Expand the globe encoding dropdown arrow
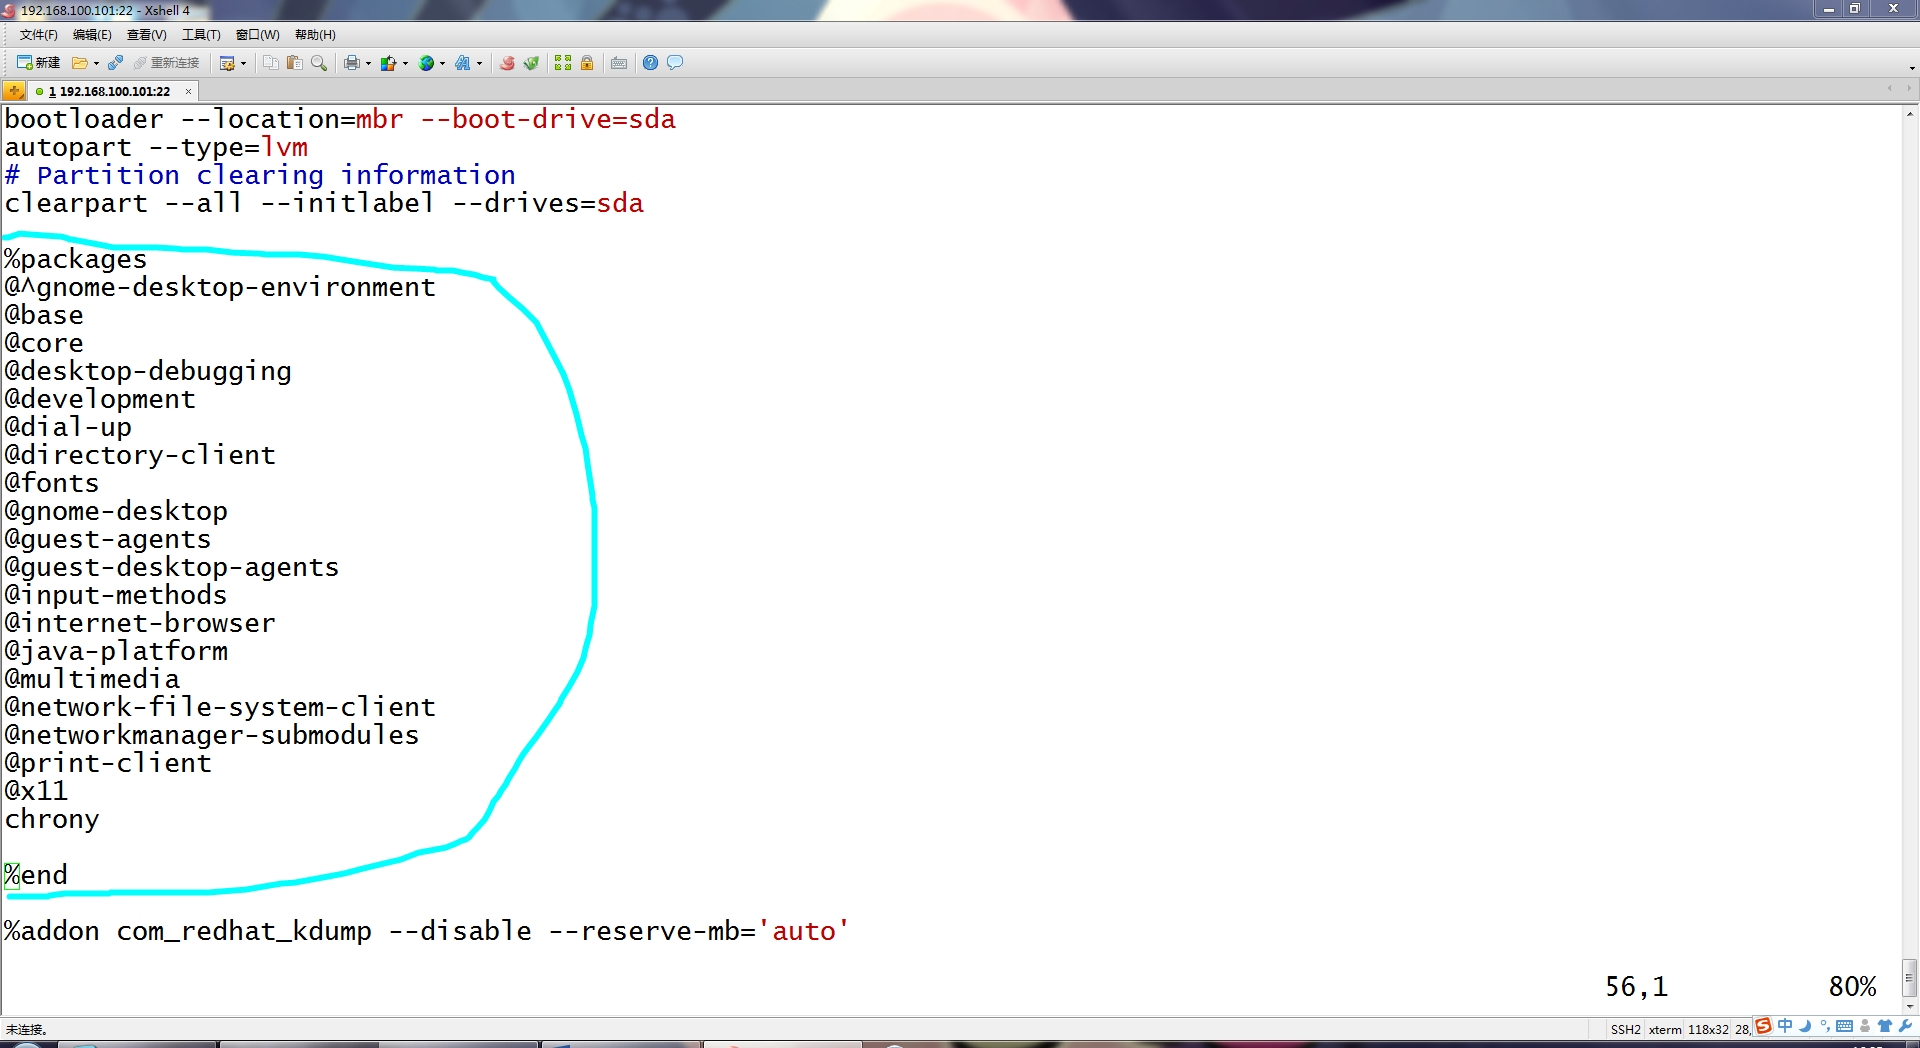 click(443, 63)
